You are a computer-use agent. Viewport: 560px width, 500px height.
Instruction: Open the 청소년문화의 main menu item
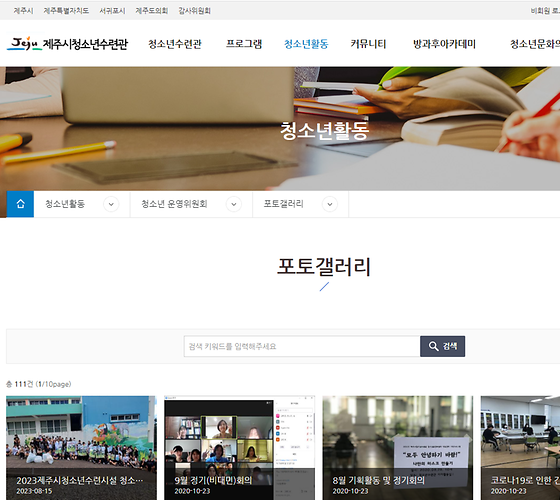[x=535, y=44]
